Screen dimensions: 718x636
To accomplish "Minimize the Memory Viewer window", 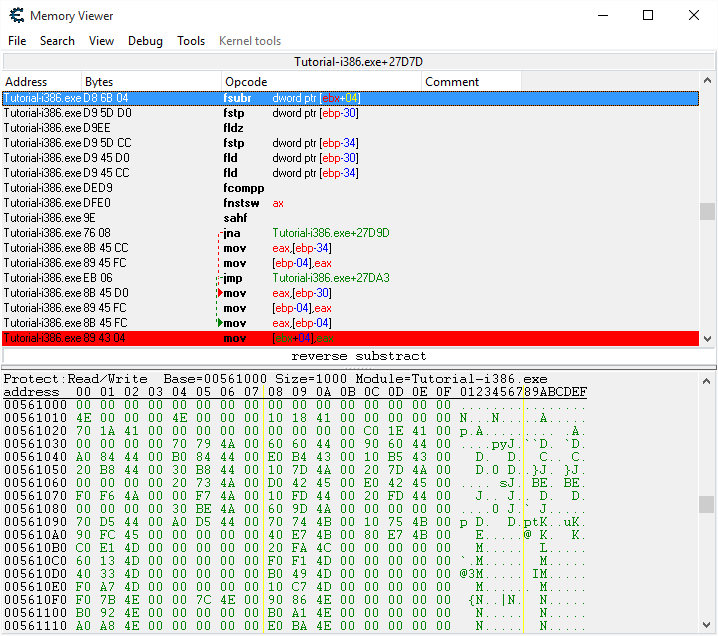I will point(602,15).
